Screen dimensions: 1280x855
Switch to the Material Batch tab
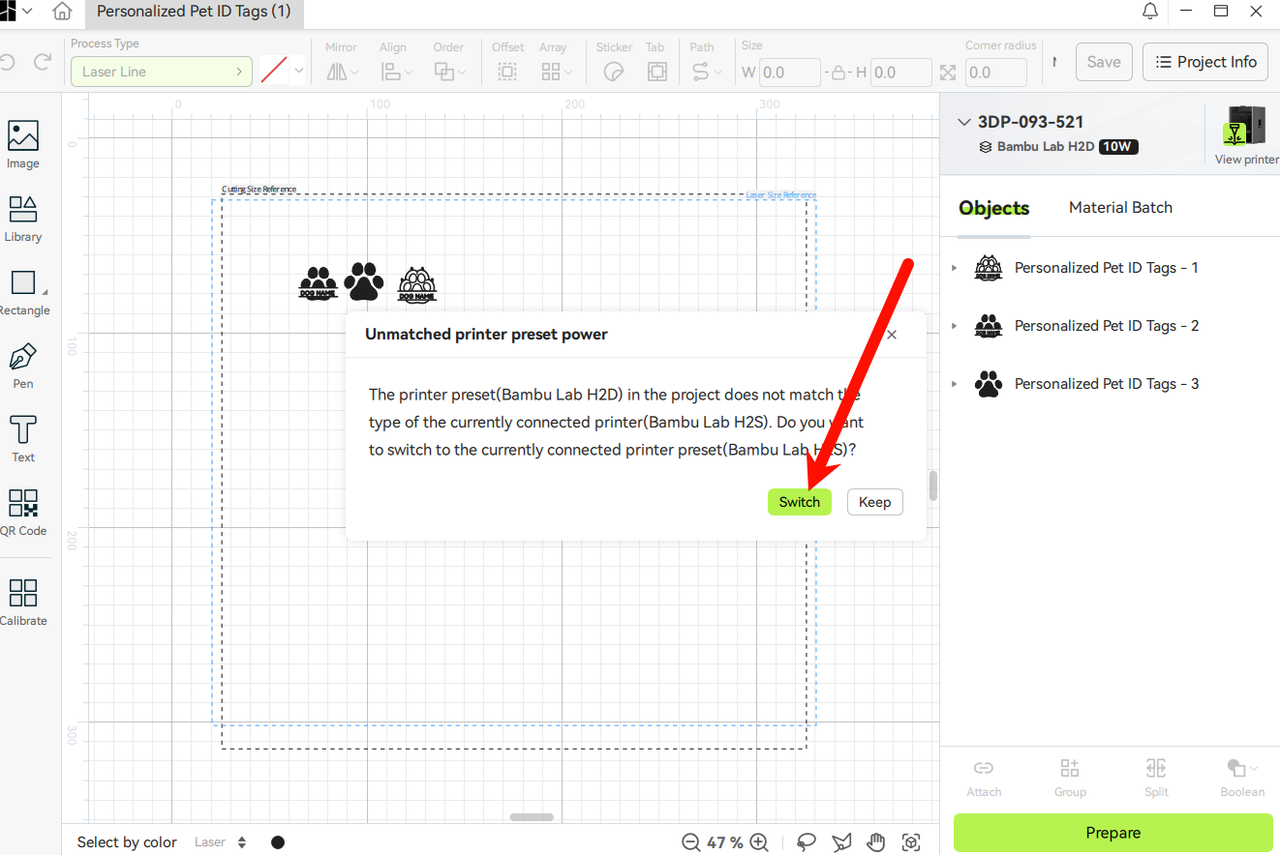[1120, 207]
